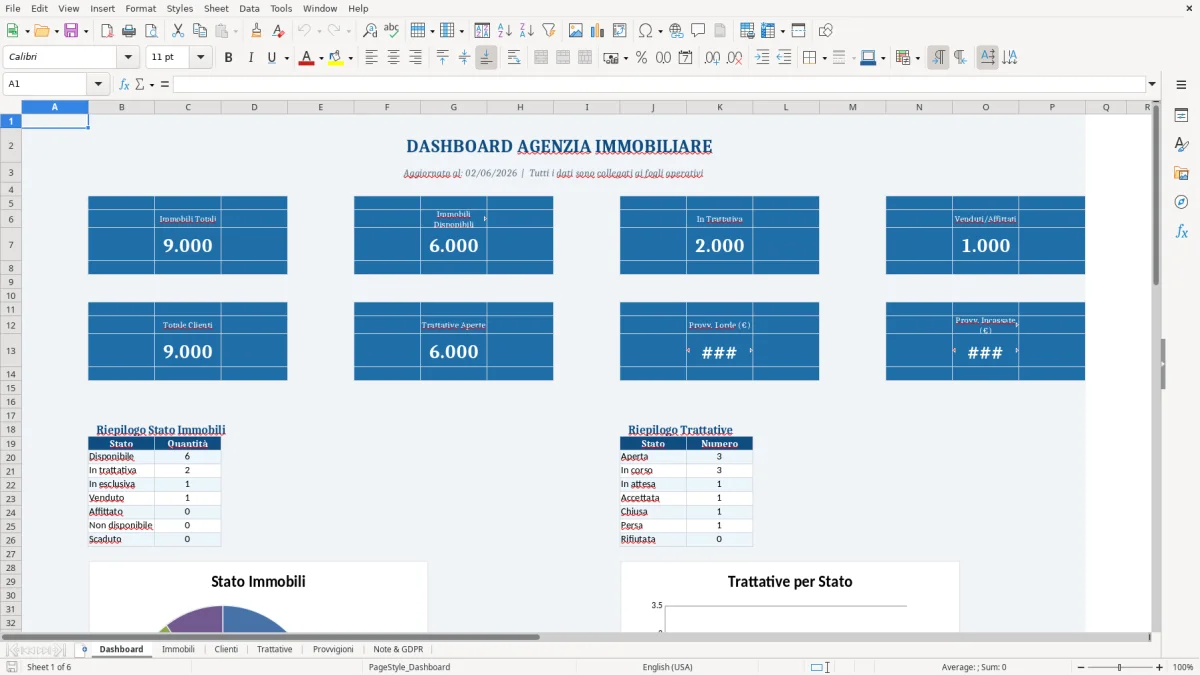Click the Copy icon
This screenshot has width=1200, height=675.
200,31
